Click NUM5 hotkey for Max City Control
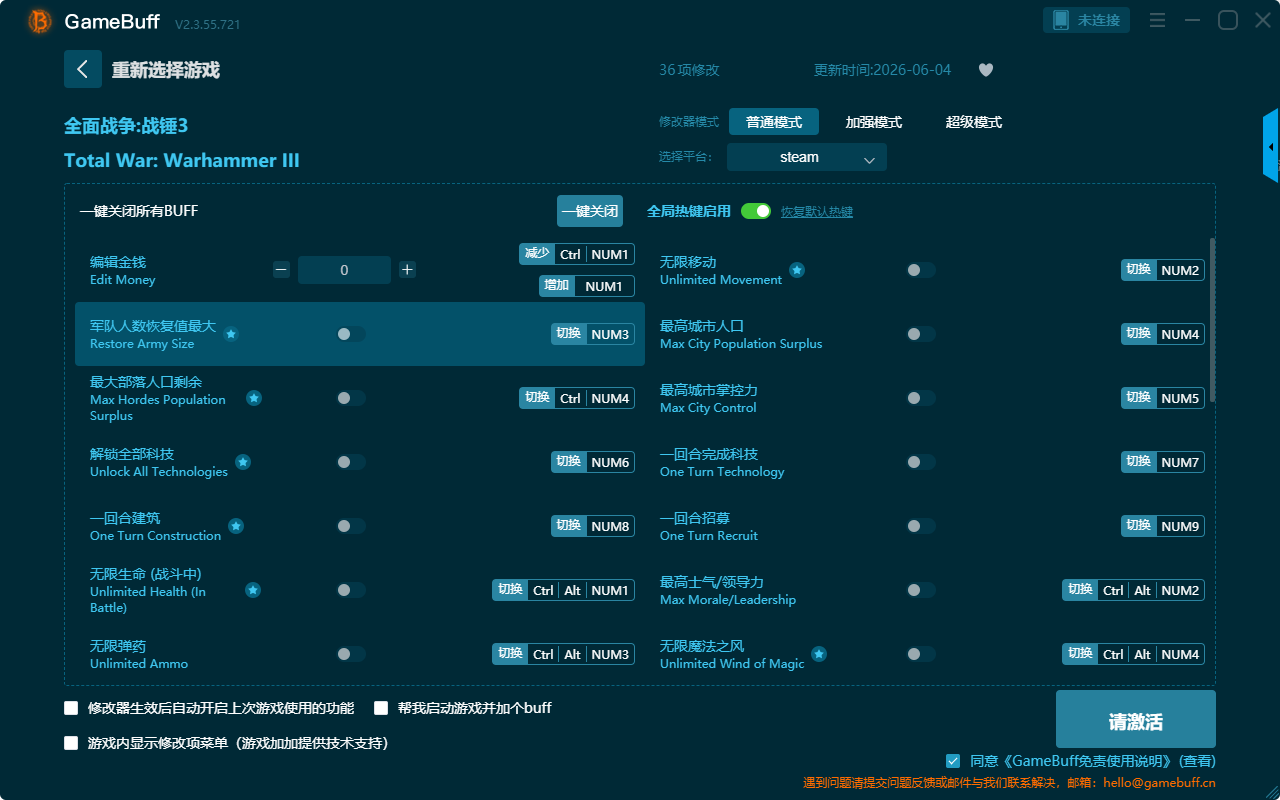 pos(1163,398)
